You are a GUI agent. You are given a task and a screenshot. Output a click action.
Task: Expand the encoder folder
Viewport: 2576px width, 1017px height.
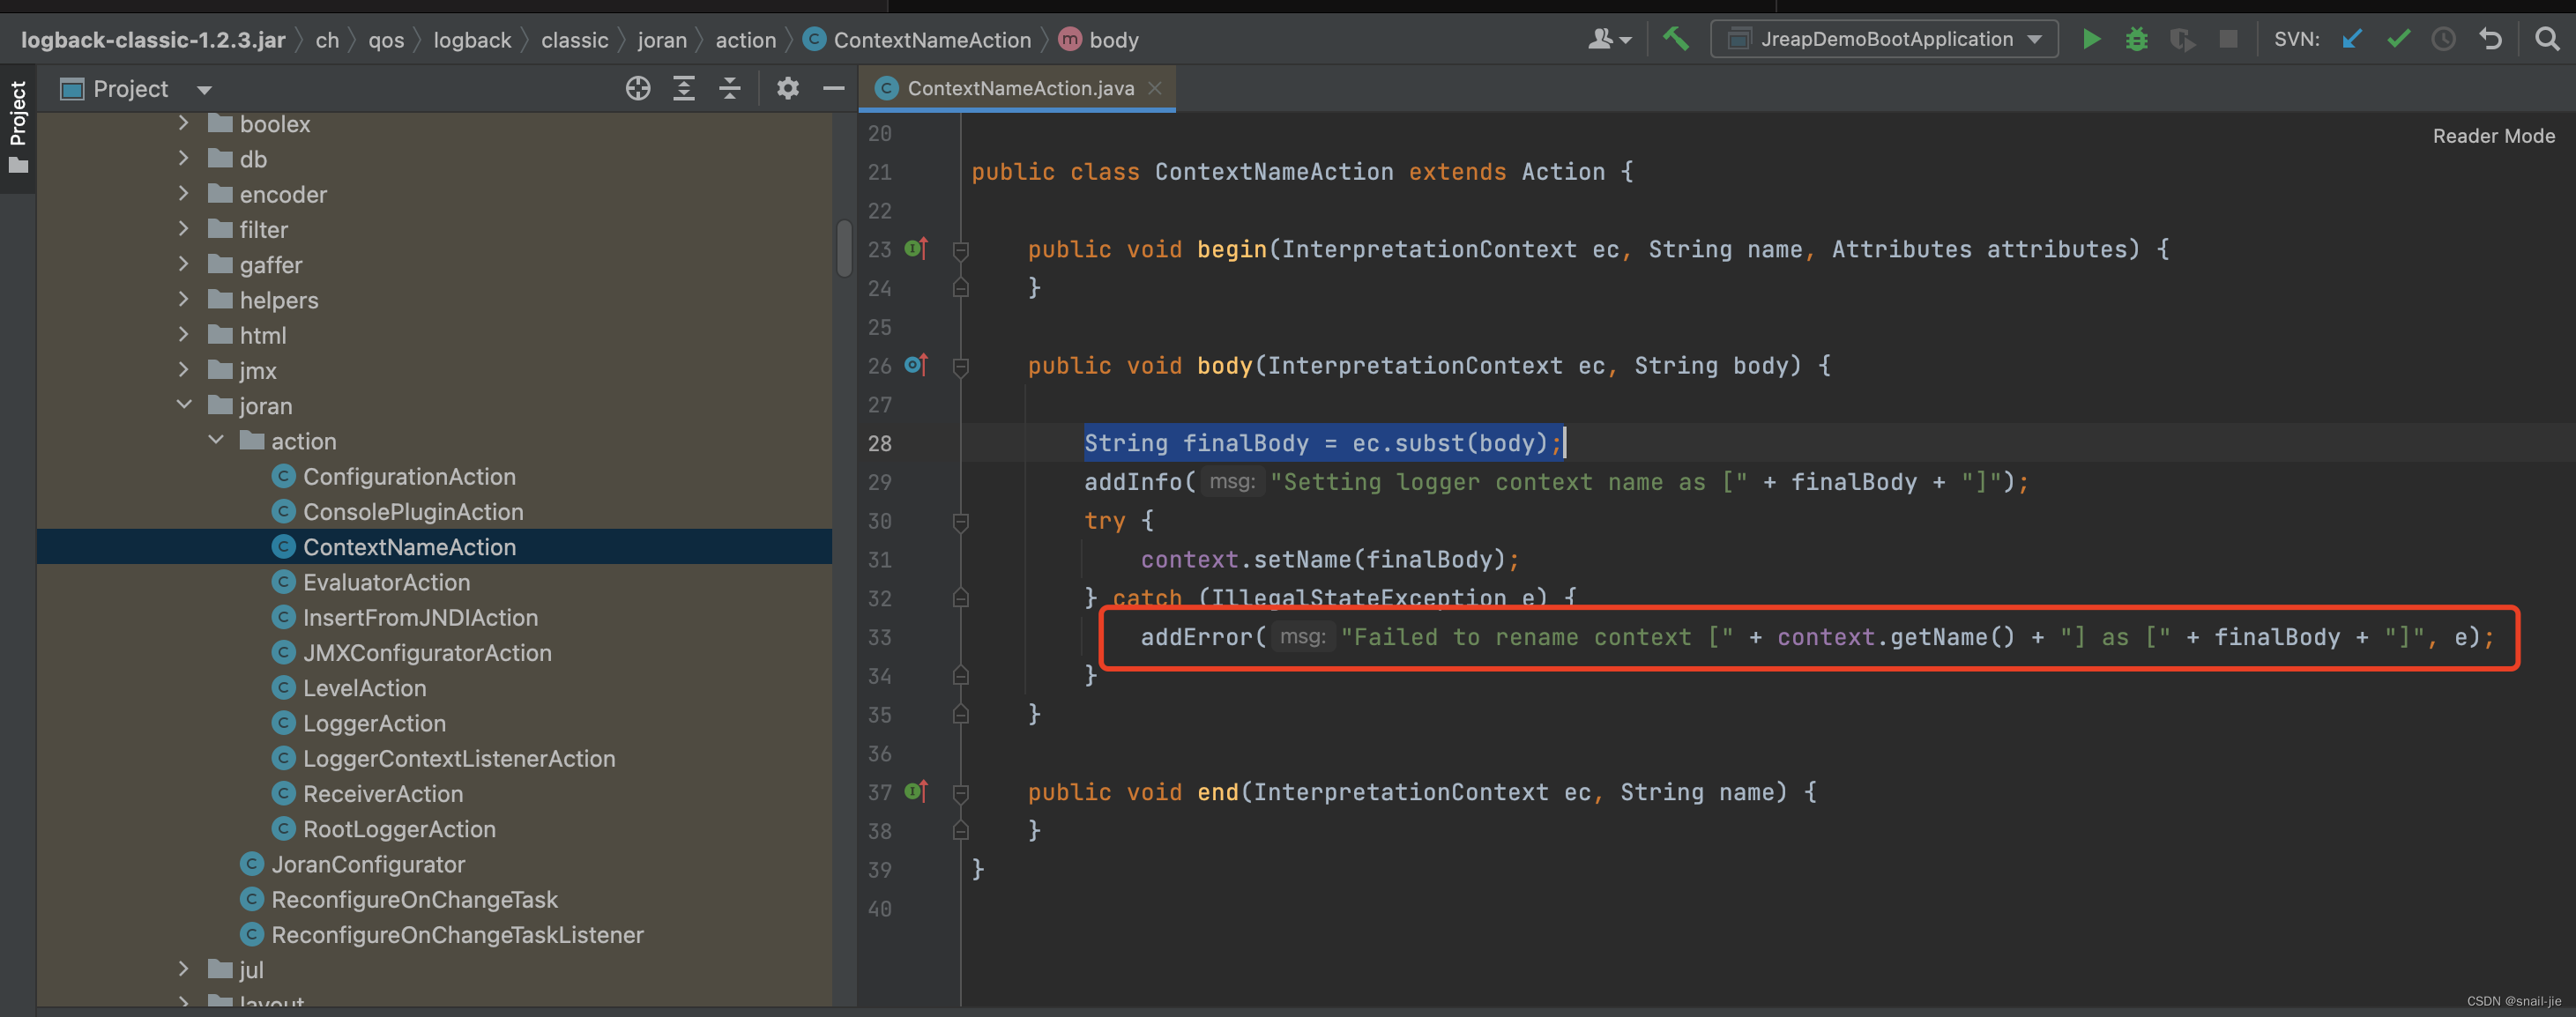(x=184, y=194)
